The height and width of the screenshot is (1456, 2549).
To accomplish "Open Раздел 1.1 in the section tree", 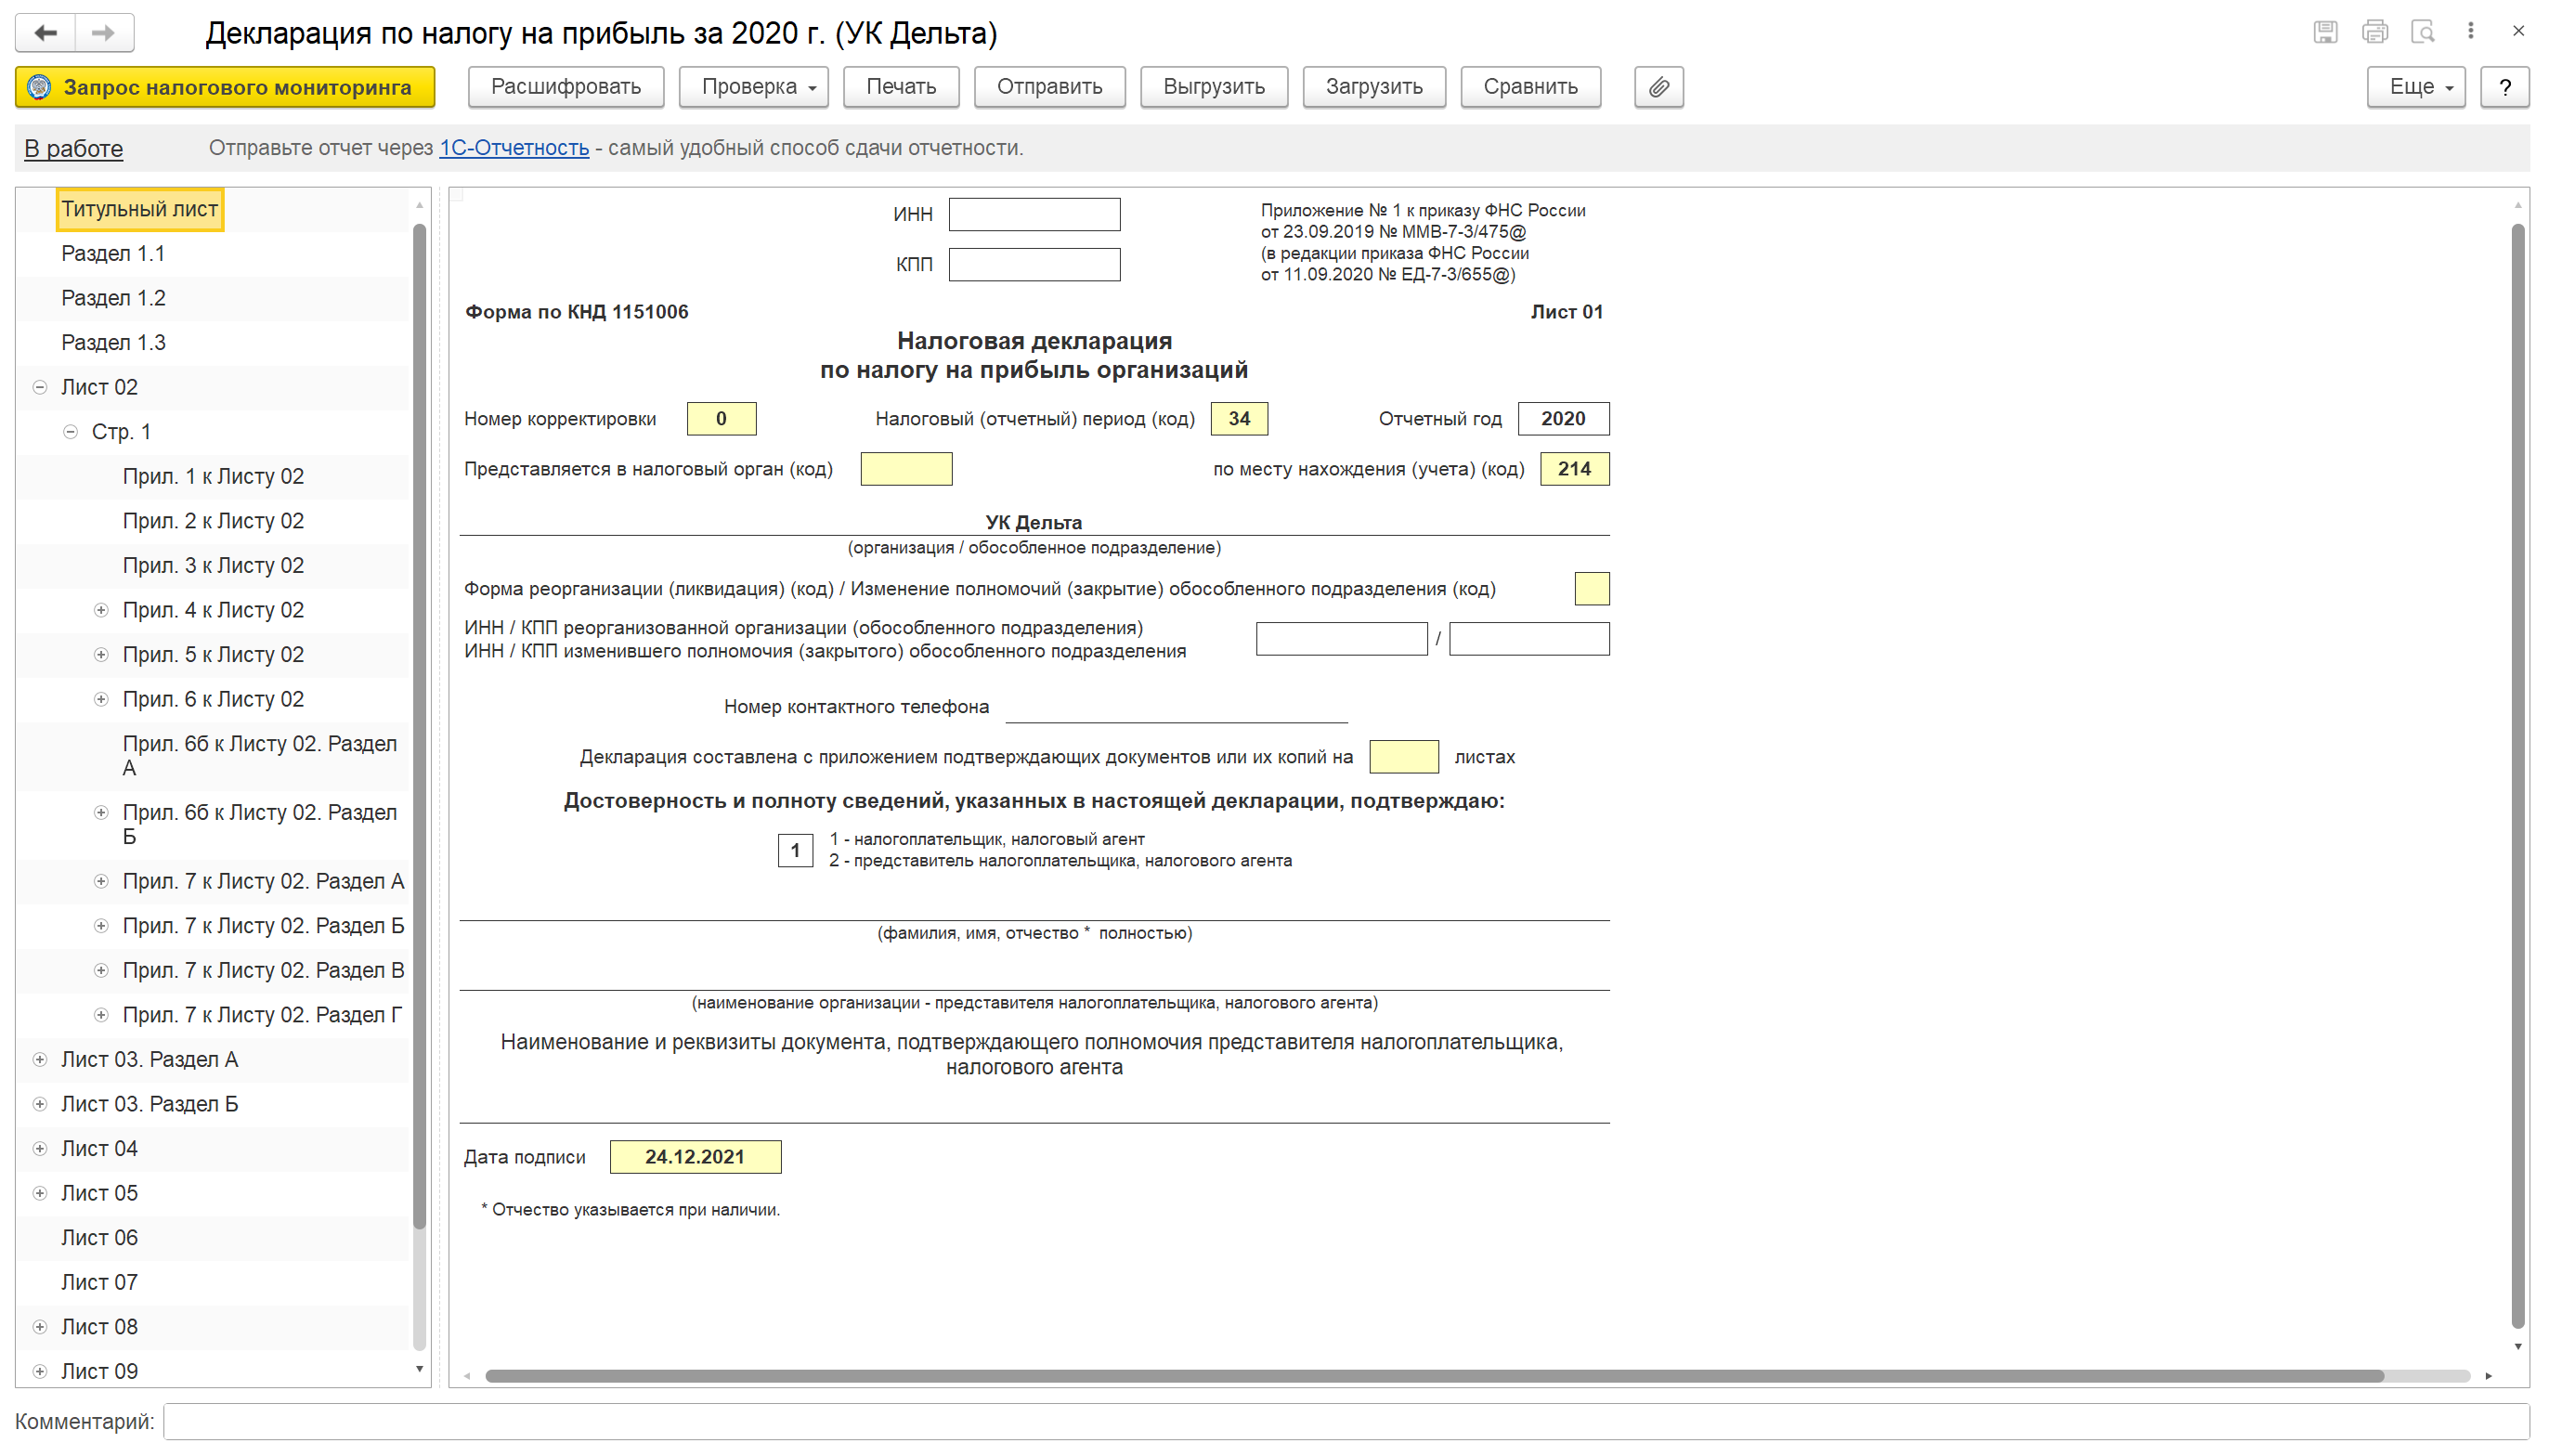I will click(x=113, y=254).
